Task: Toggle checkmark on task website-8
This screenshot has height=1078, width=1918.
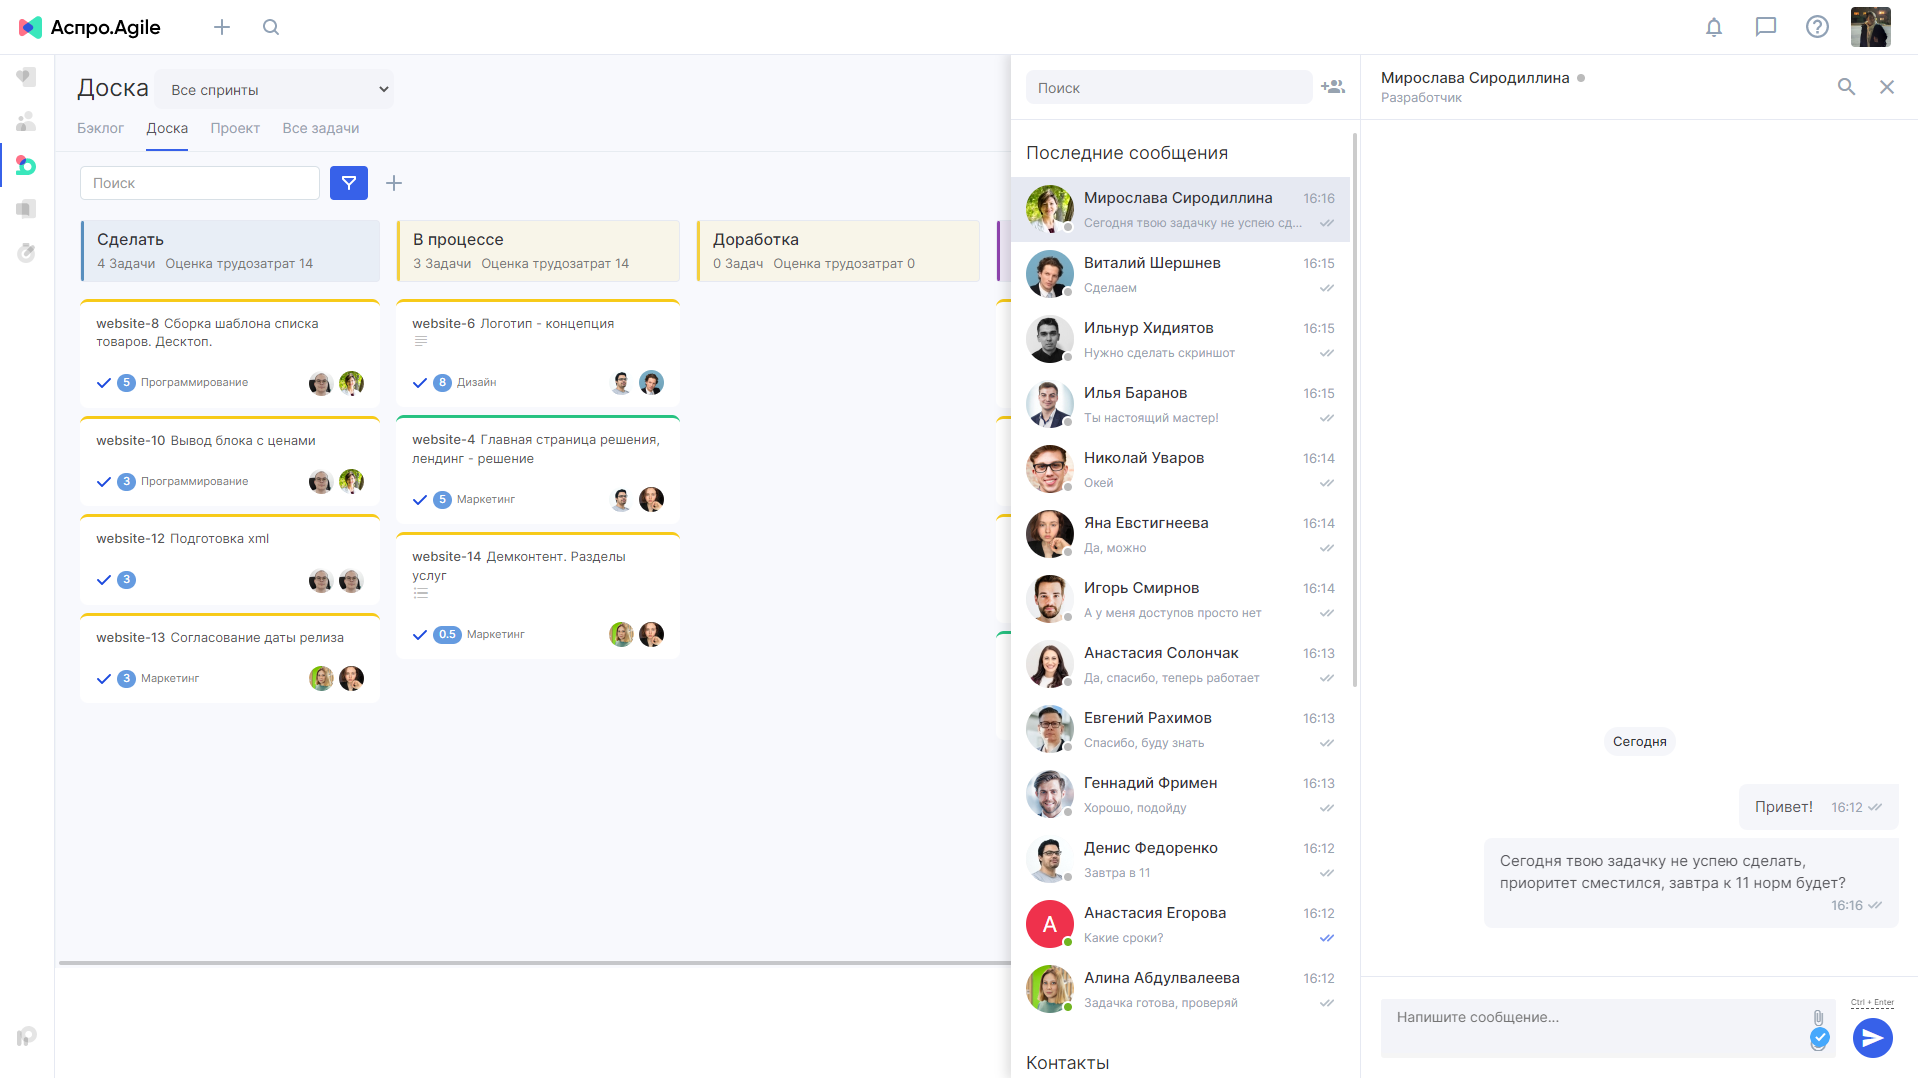Action: click(104, 383)
